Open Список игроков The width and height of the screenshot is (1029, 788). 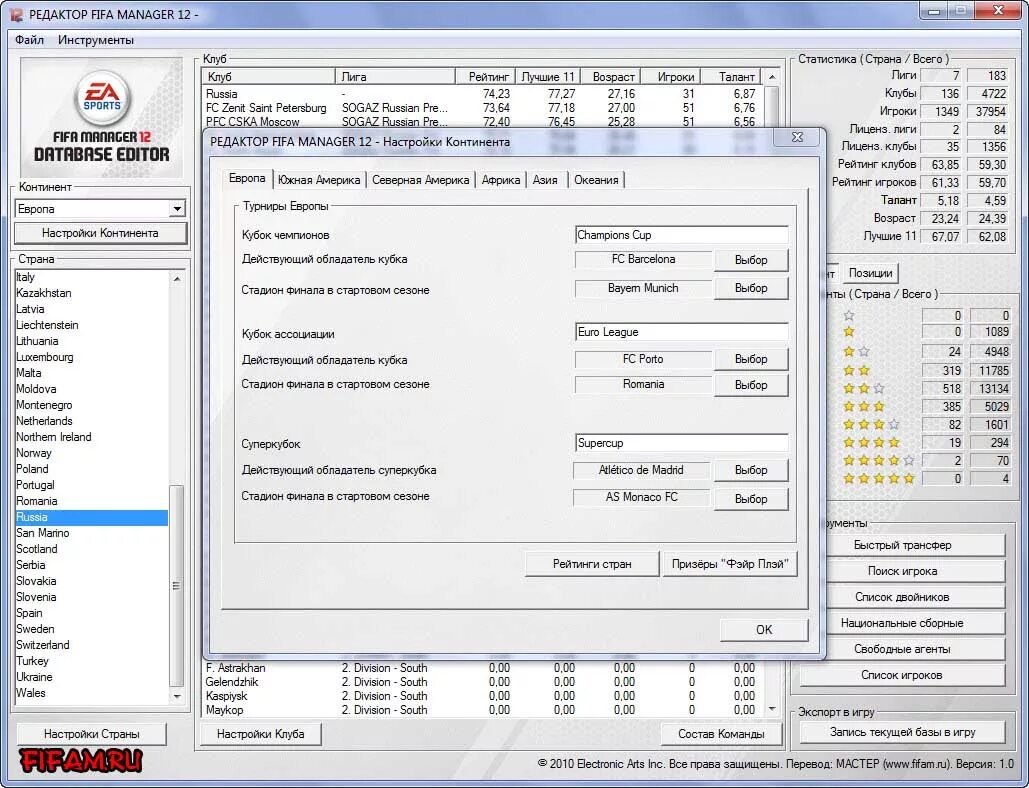(x=902, y=675)
